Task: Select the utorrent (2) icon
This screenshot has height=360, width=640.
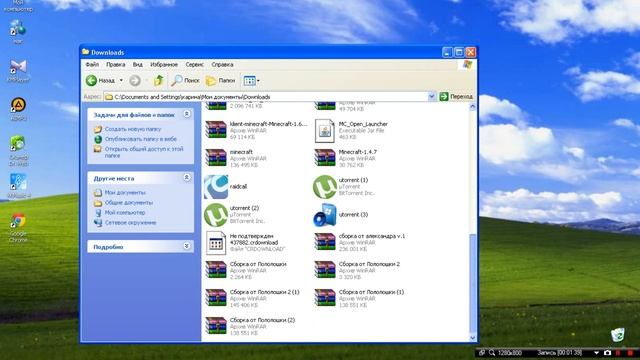Action: click(x=216, y=215)
